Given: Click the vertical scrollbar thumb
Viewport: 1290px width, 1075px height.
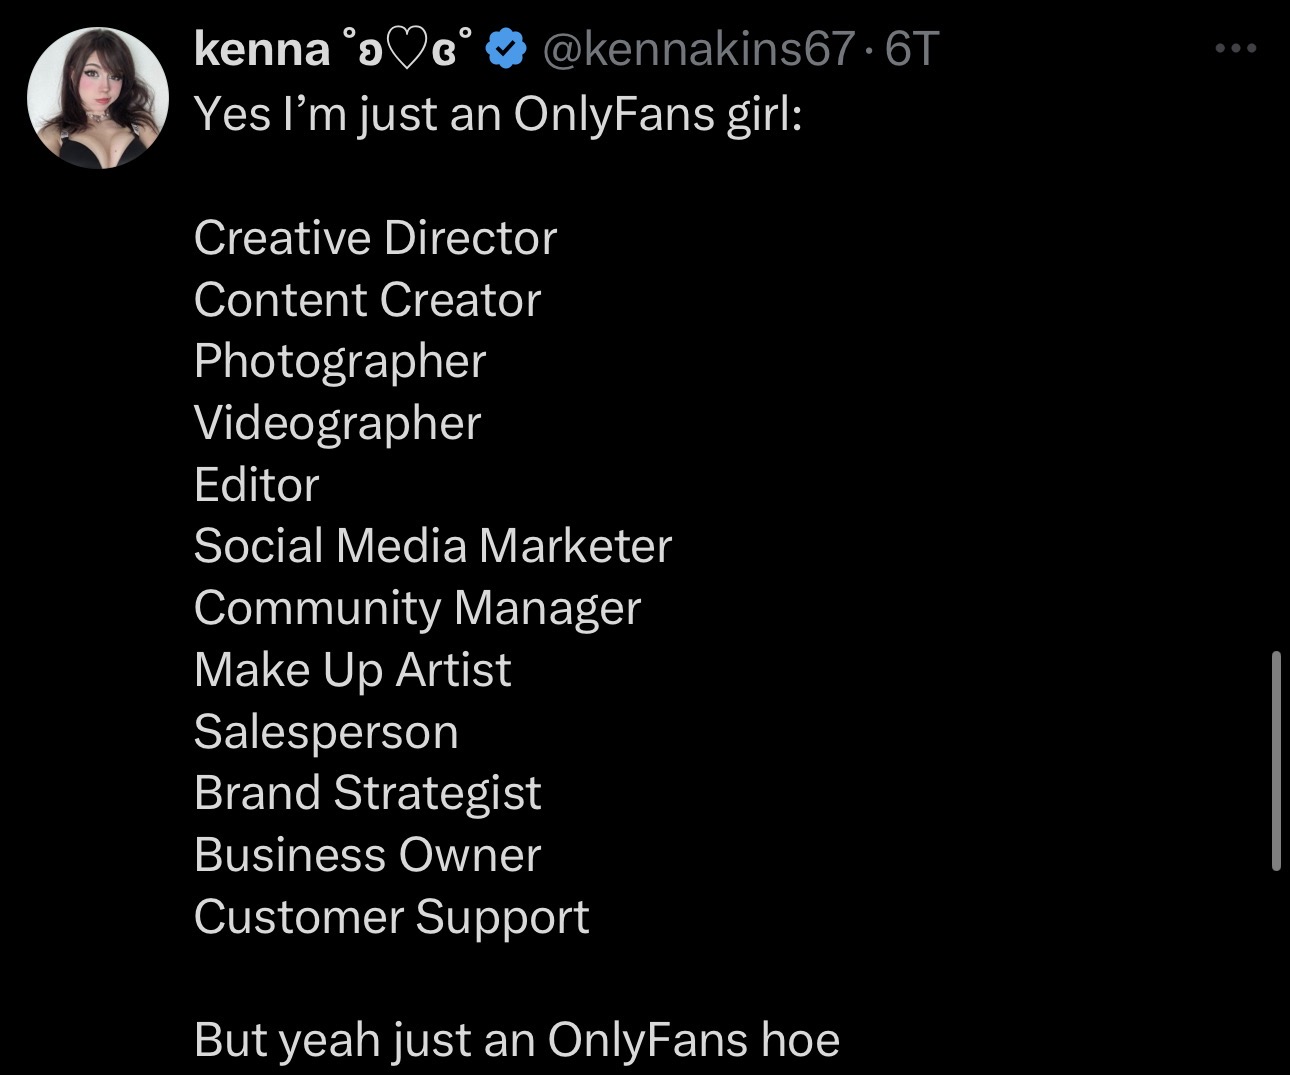Looking at the screenshot, I should [x=1276, y=760].
